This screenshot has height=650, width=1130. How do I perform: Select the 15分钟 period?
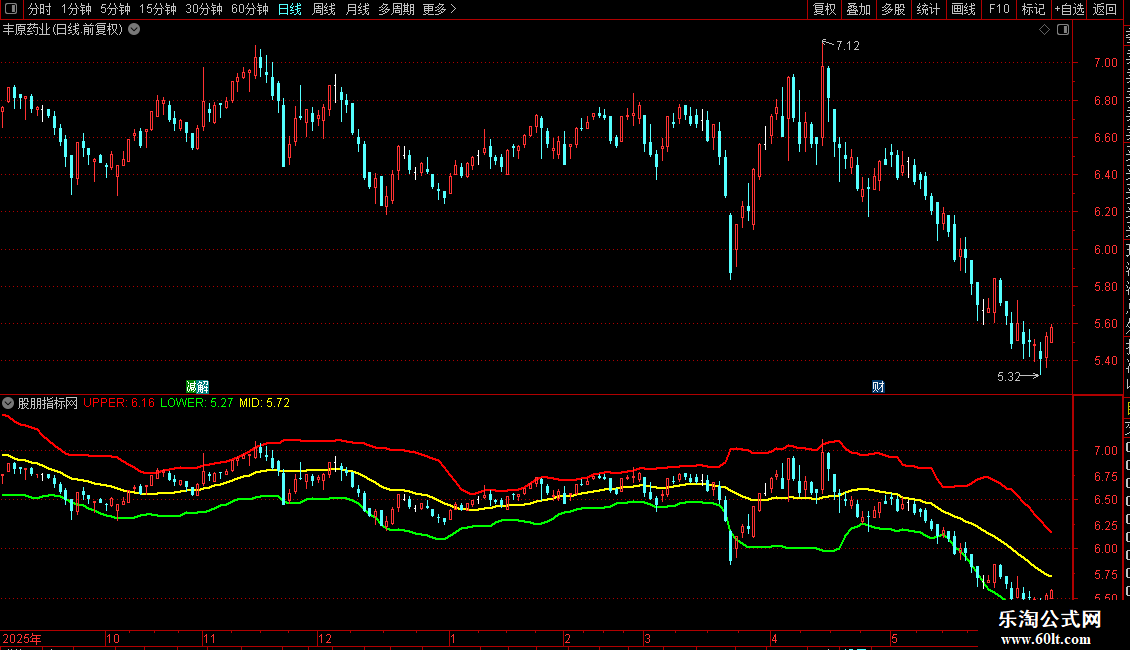click(157, 9)
